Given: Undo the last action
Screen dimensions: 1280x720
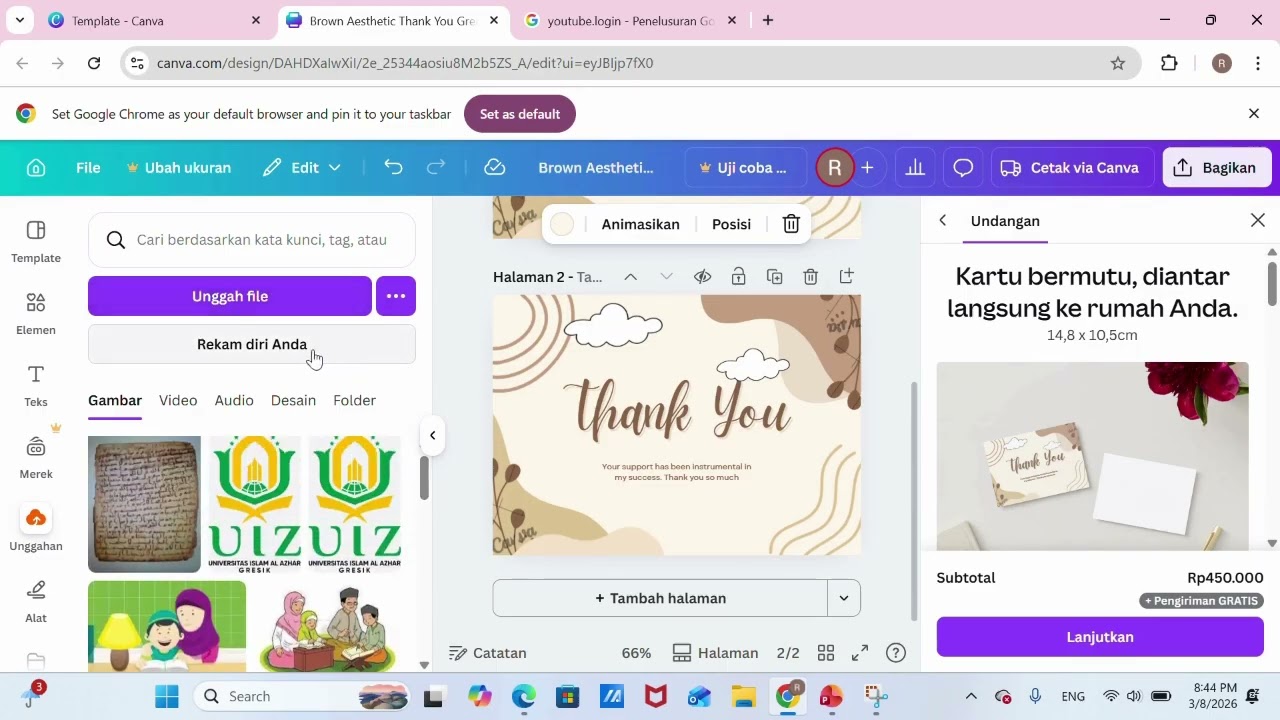Looking at the screenshot, I should tap(393, 167).
